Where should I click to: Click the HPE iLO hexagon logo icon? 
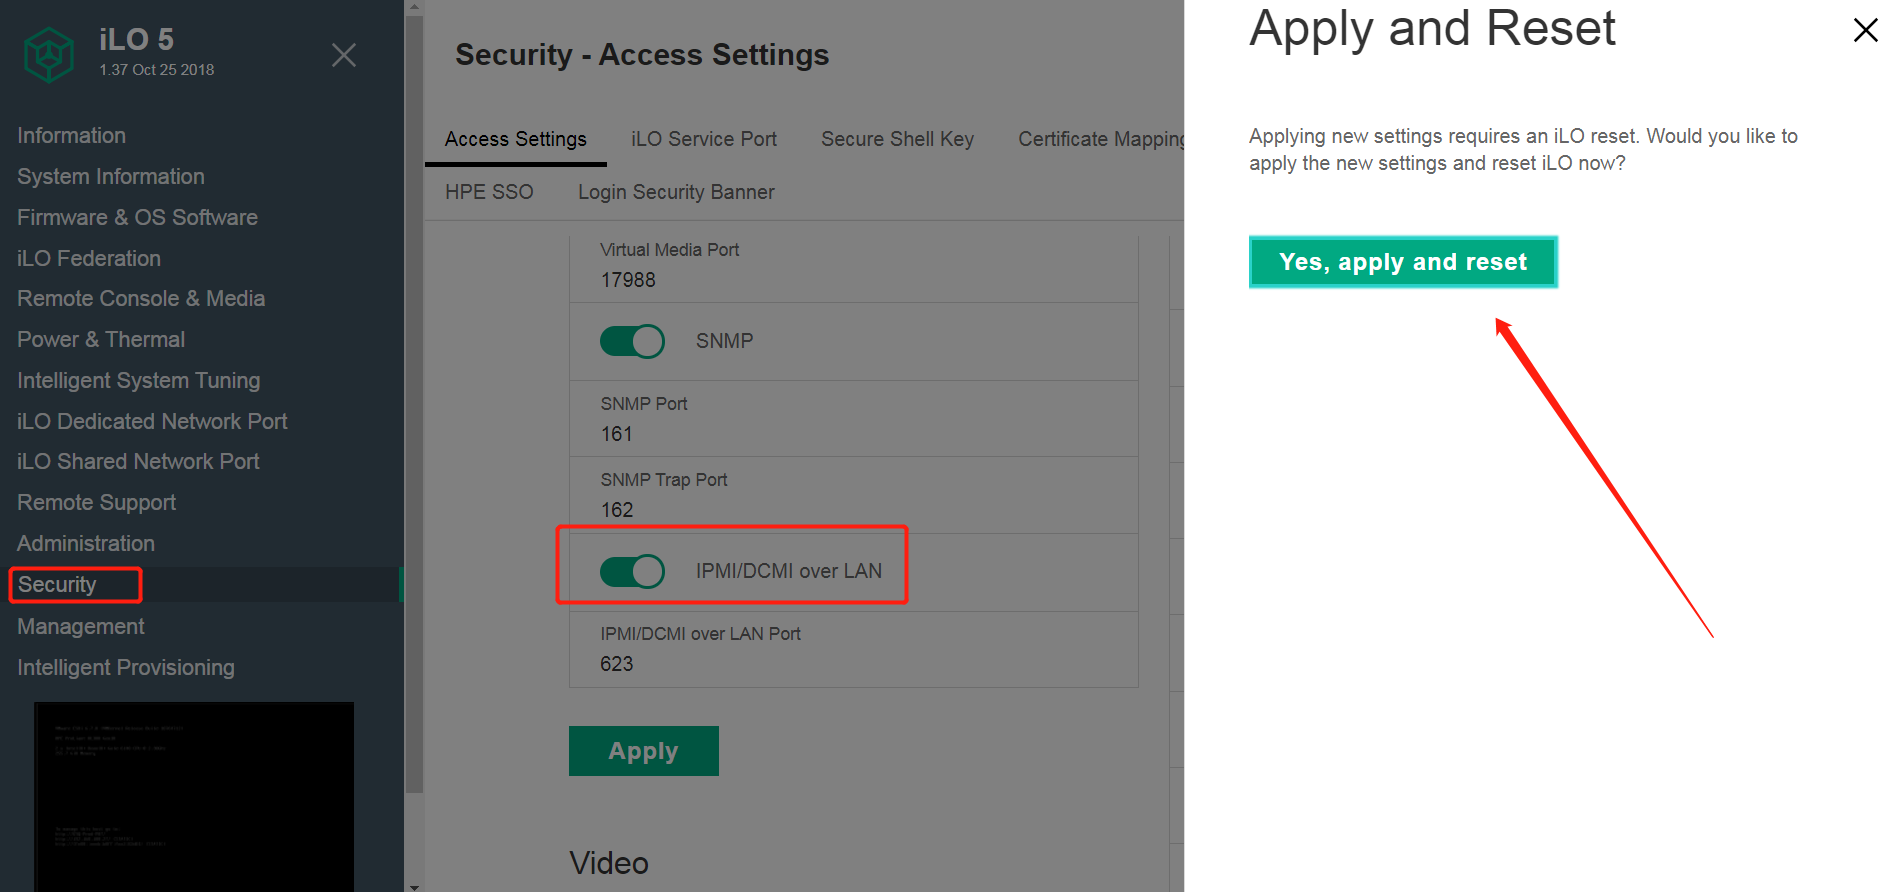pos(48,54)
